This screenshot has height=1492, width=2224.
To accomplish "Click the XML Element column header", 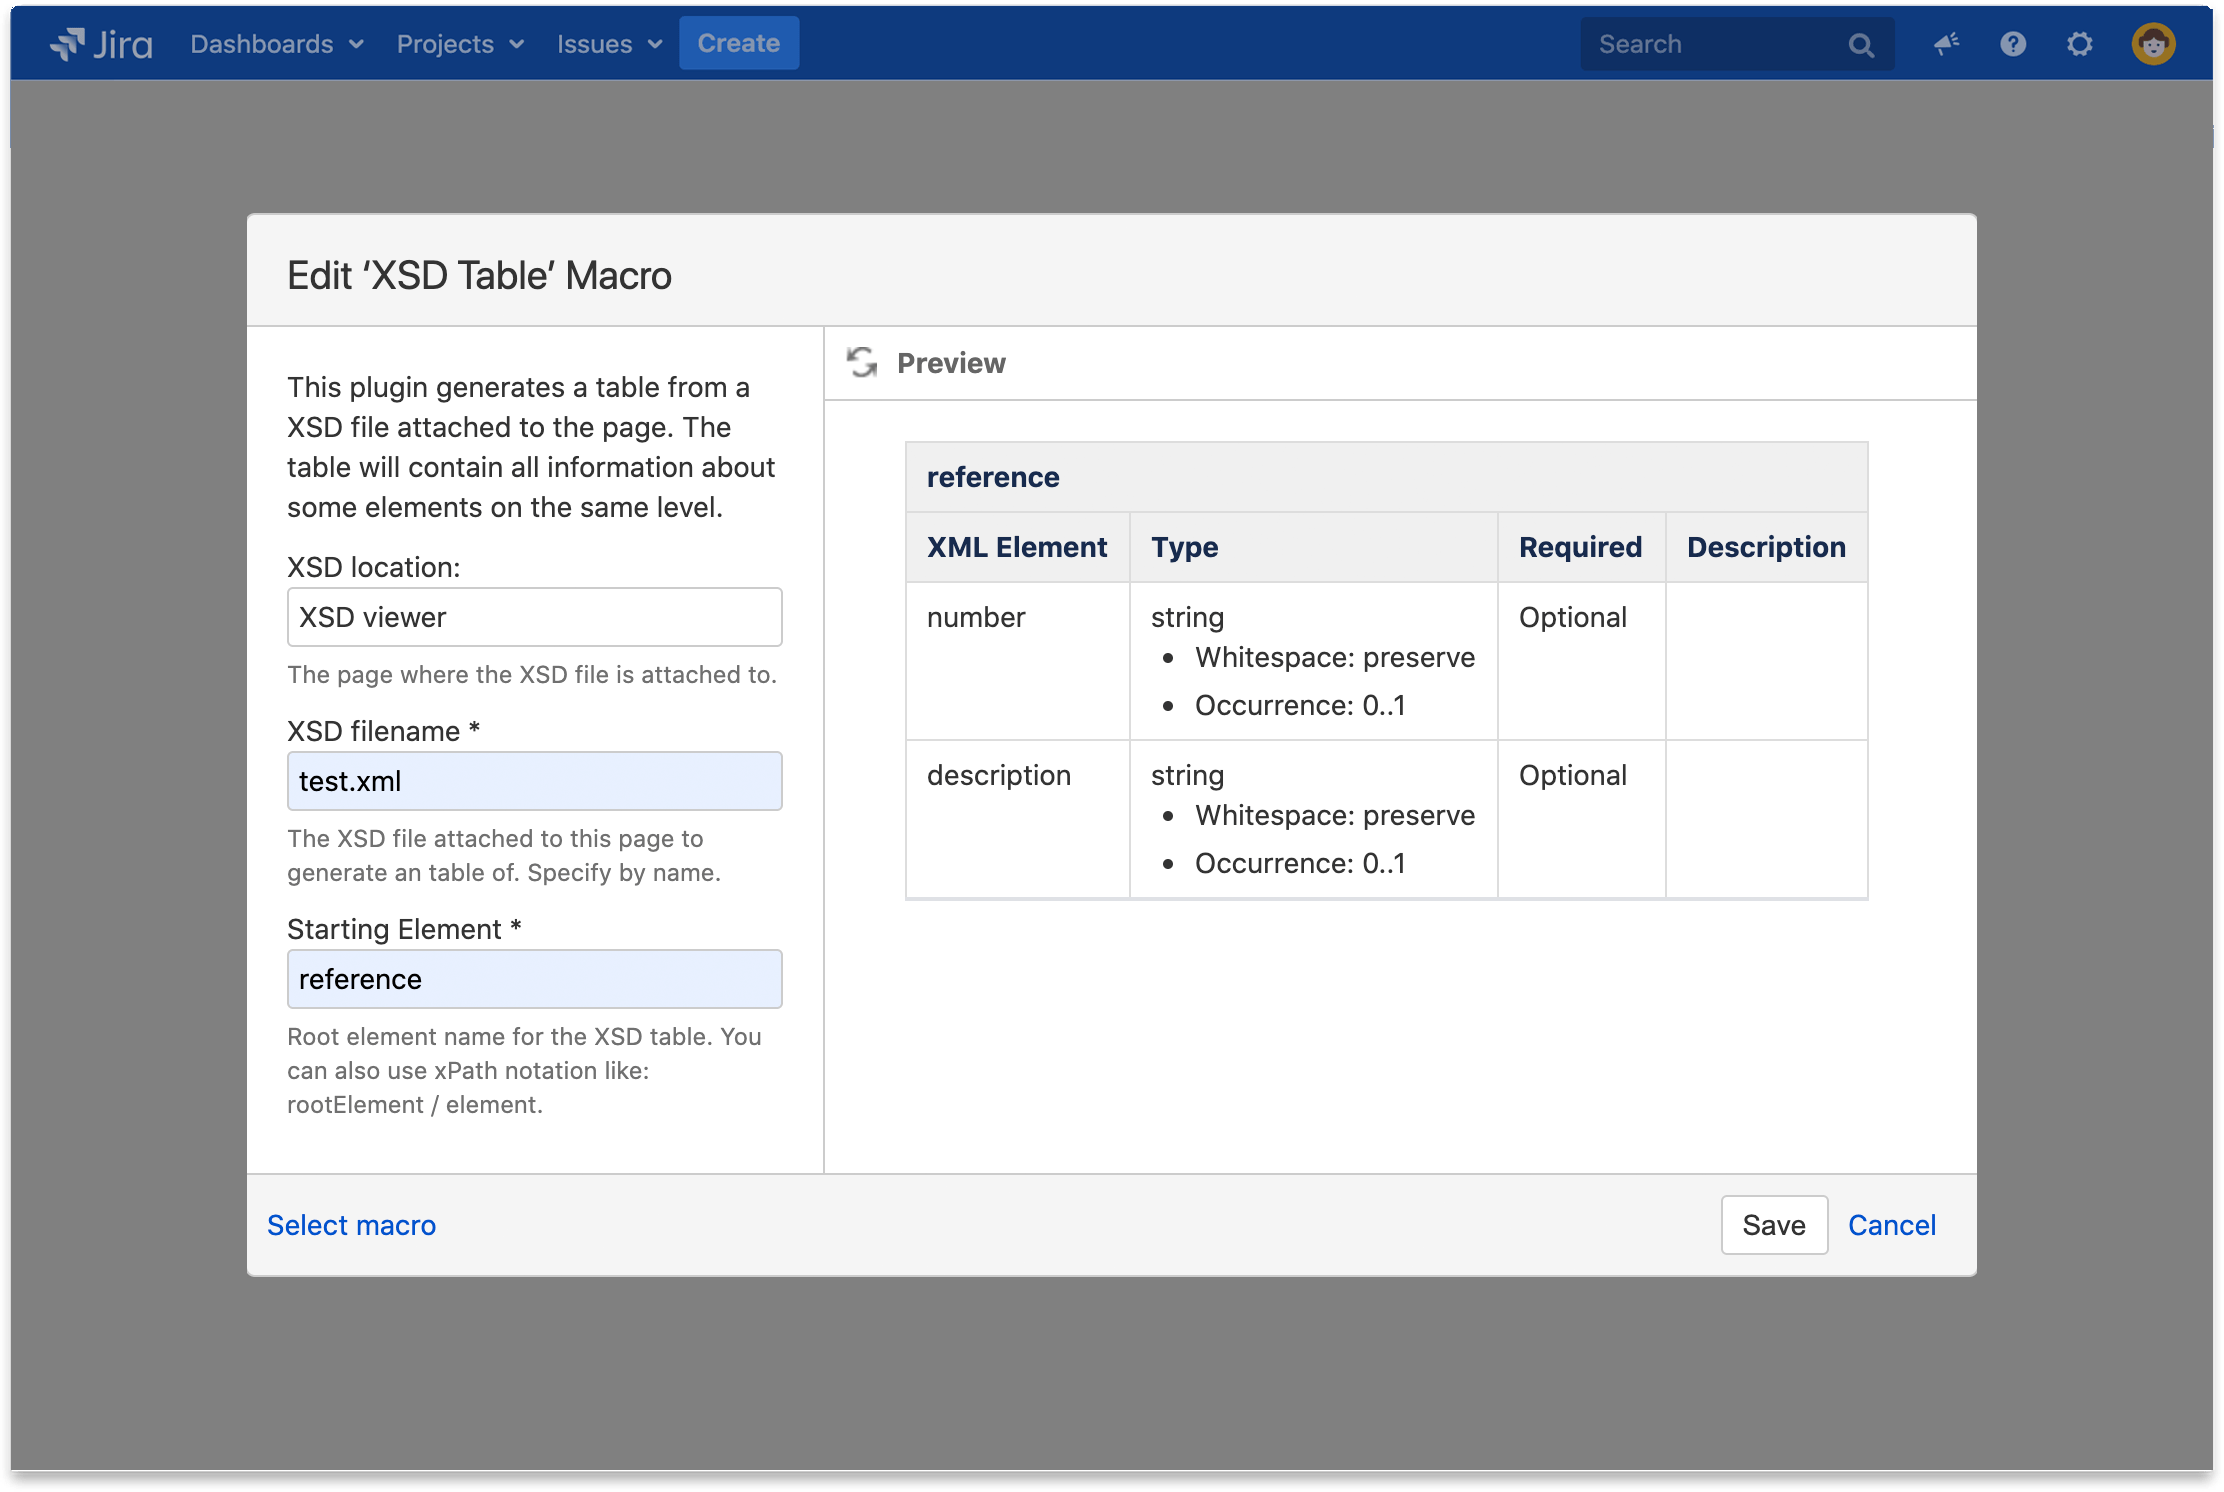I will click(x=1016, y=547).
